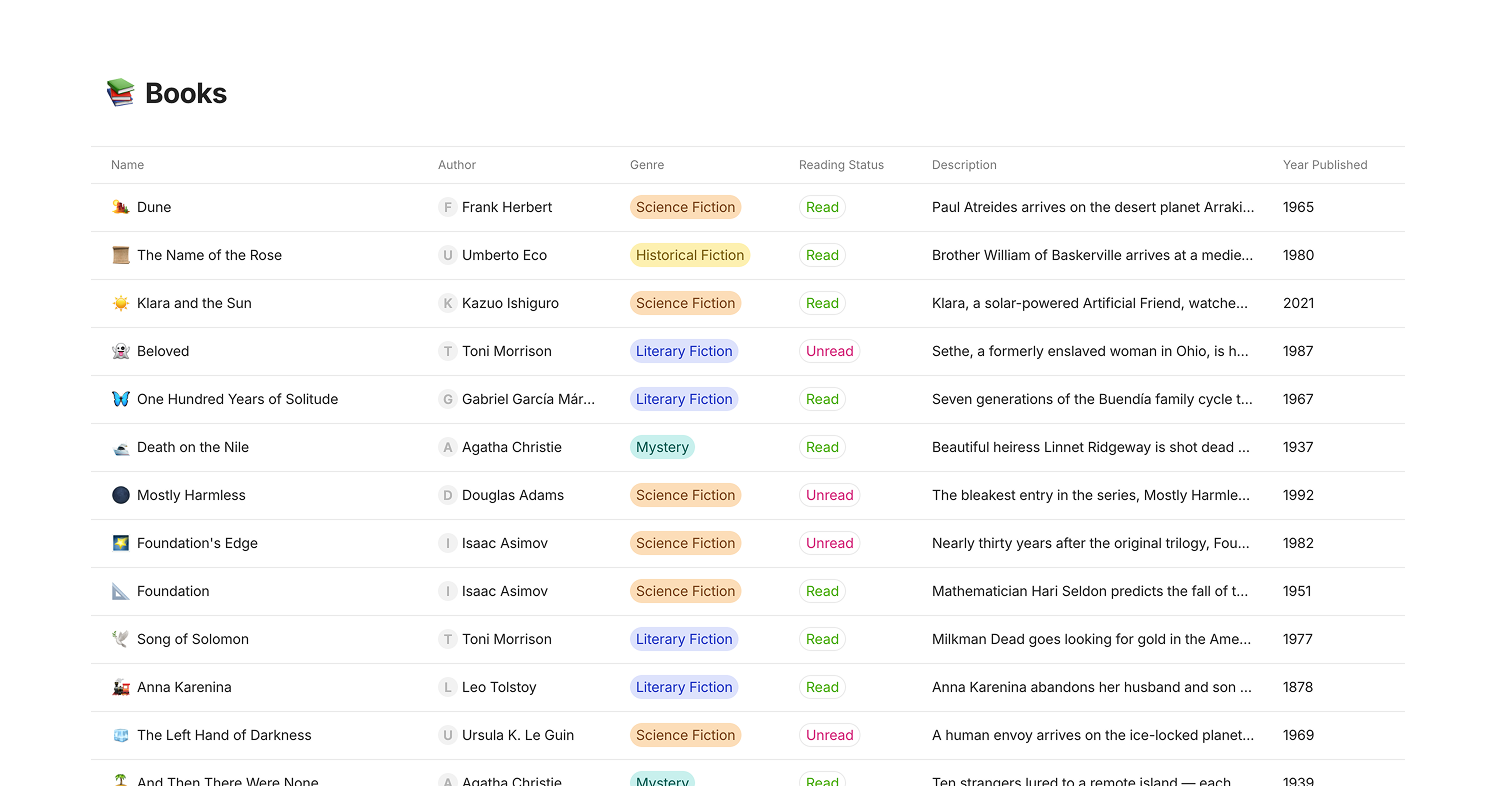This screenshot has width=1502, height=786.
Task: Click the Author column header
Action: click(x=457, y=165)
